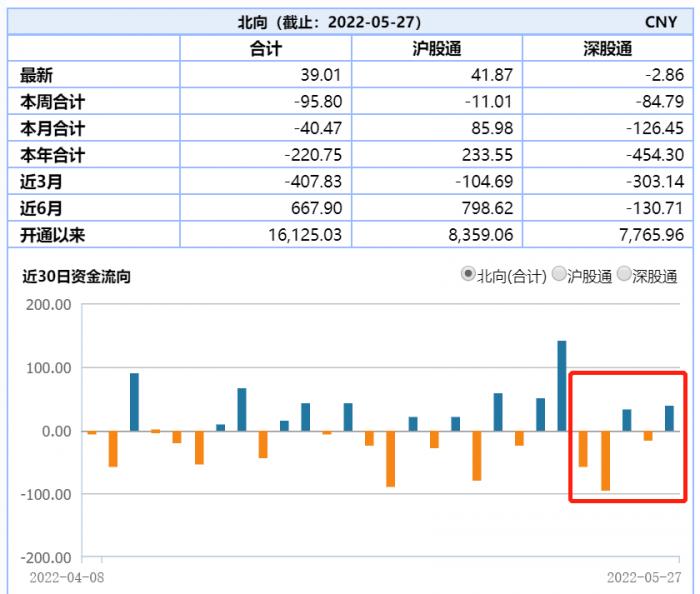This screenshot has width=700, height=594.
Task: Click the 开通以来 row label
Action: [x=52, y=235]
